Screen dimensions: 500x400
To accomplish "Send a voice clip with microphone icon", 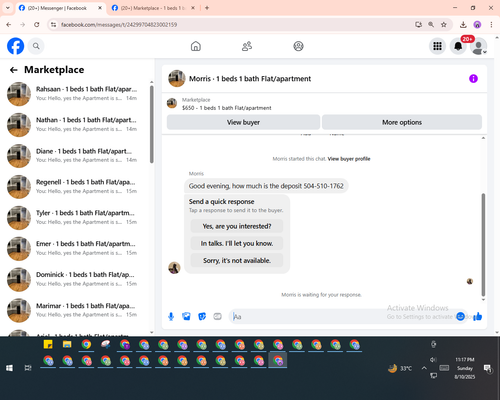I will pos(171,316).
